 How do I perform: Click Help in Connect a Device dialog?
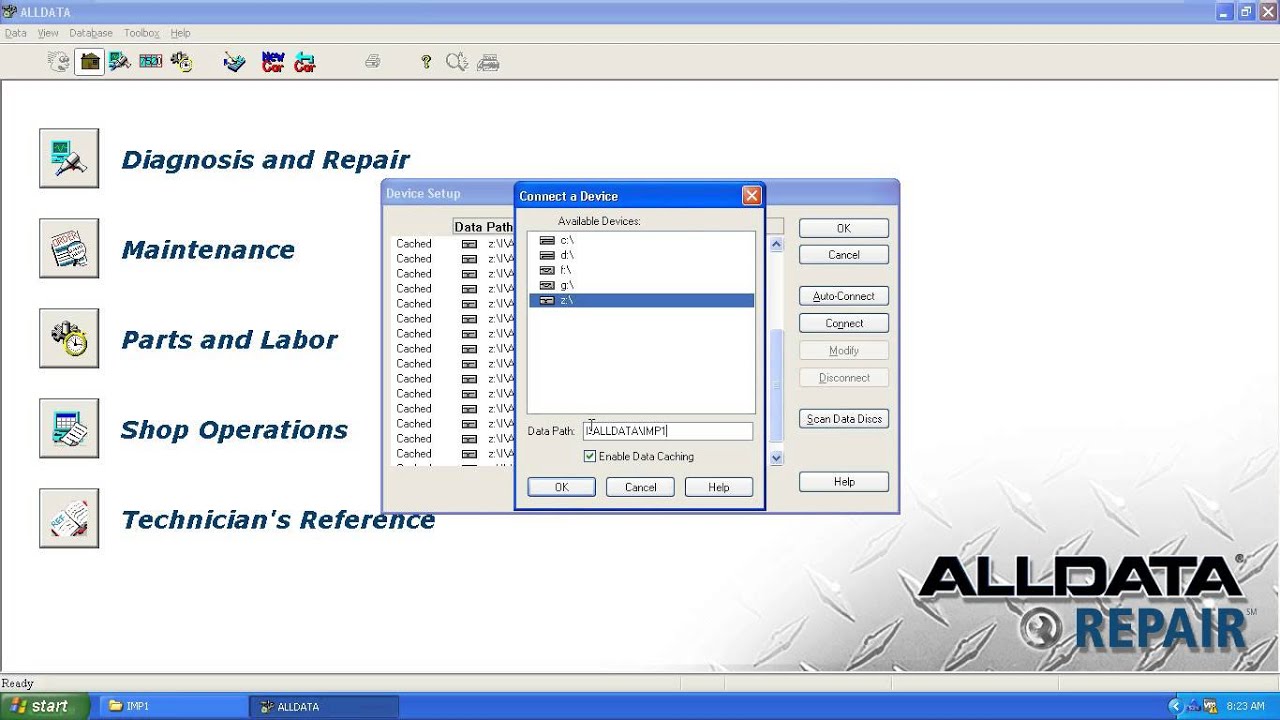point(719,487)
